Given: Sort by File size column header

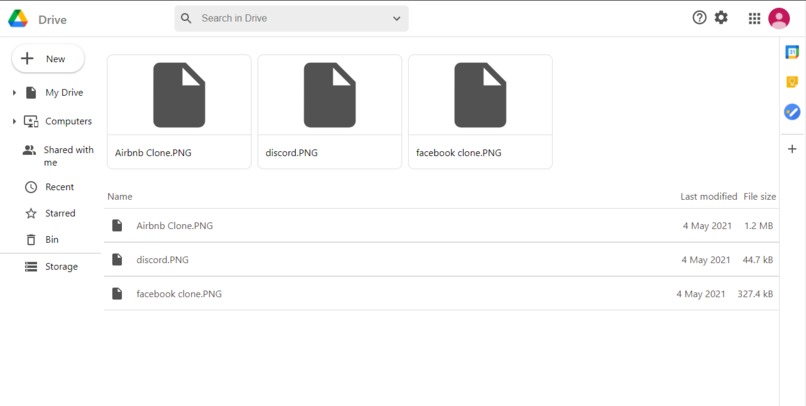Looking at the screenshot, I should click(x=760, y=197).
